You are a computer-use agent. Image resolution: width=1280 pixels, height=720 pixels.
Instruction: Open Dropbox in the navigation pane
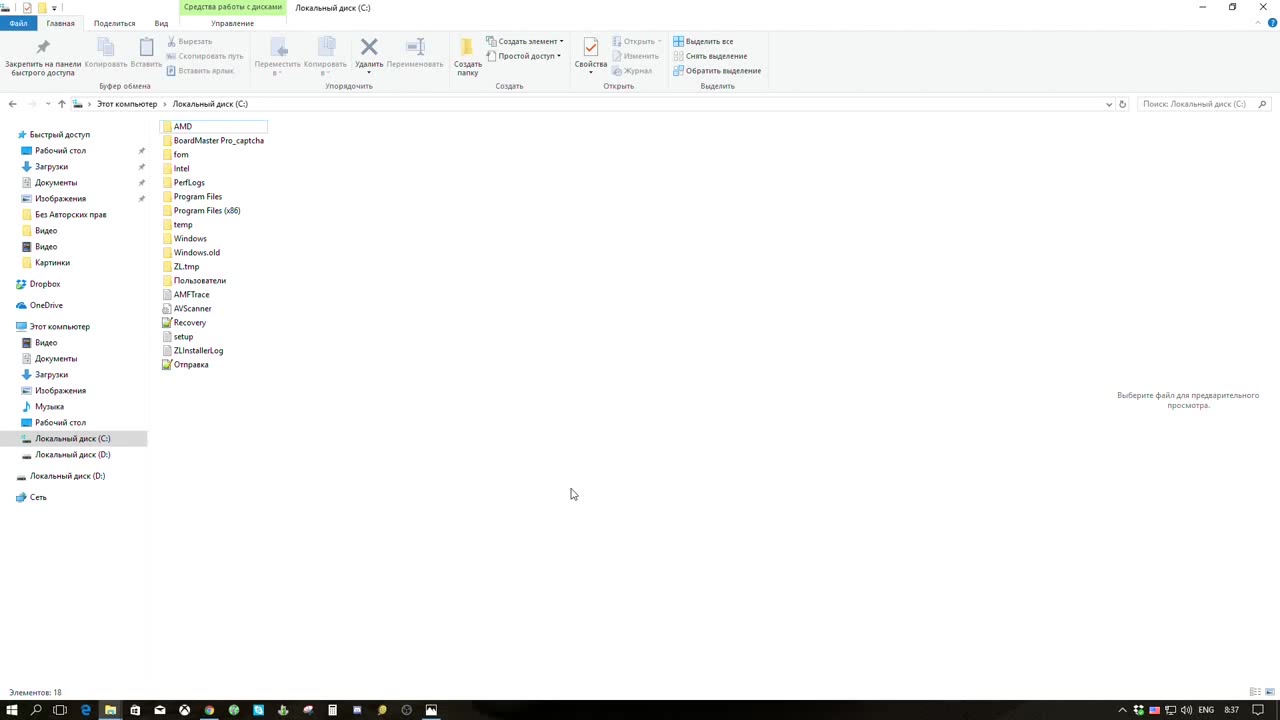point(45,284)
